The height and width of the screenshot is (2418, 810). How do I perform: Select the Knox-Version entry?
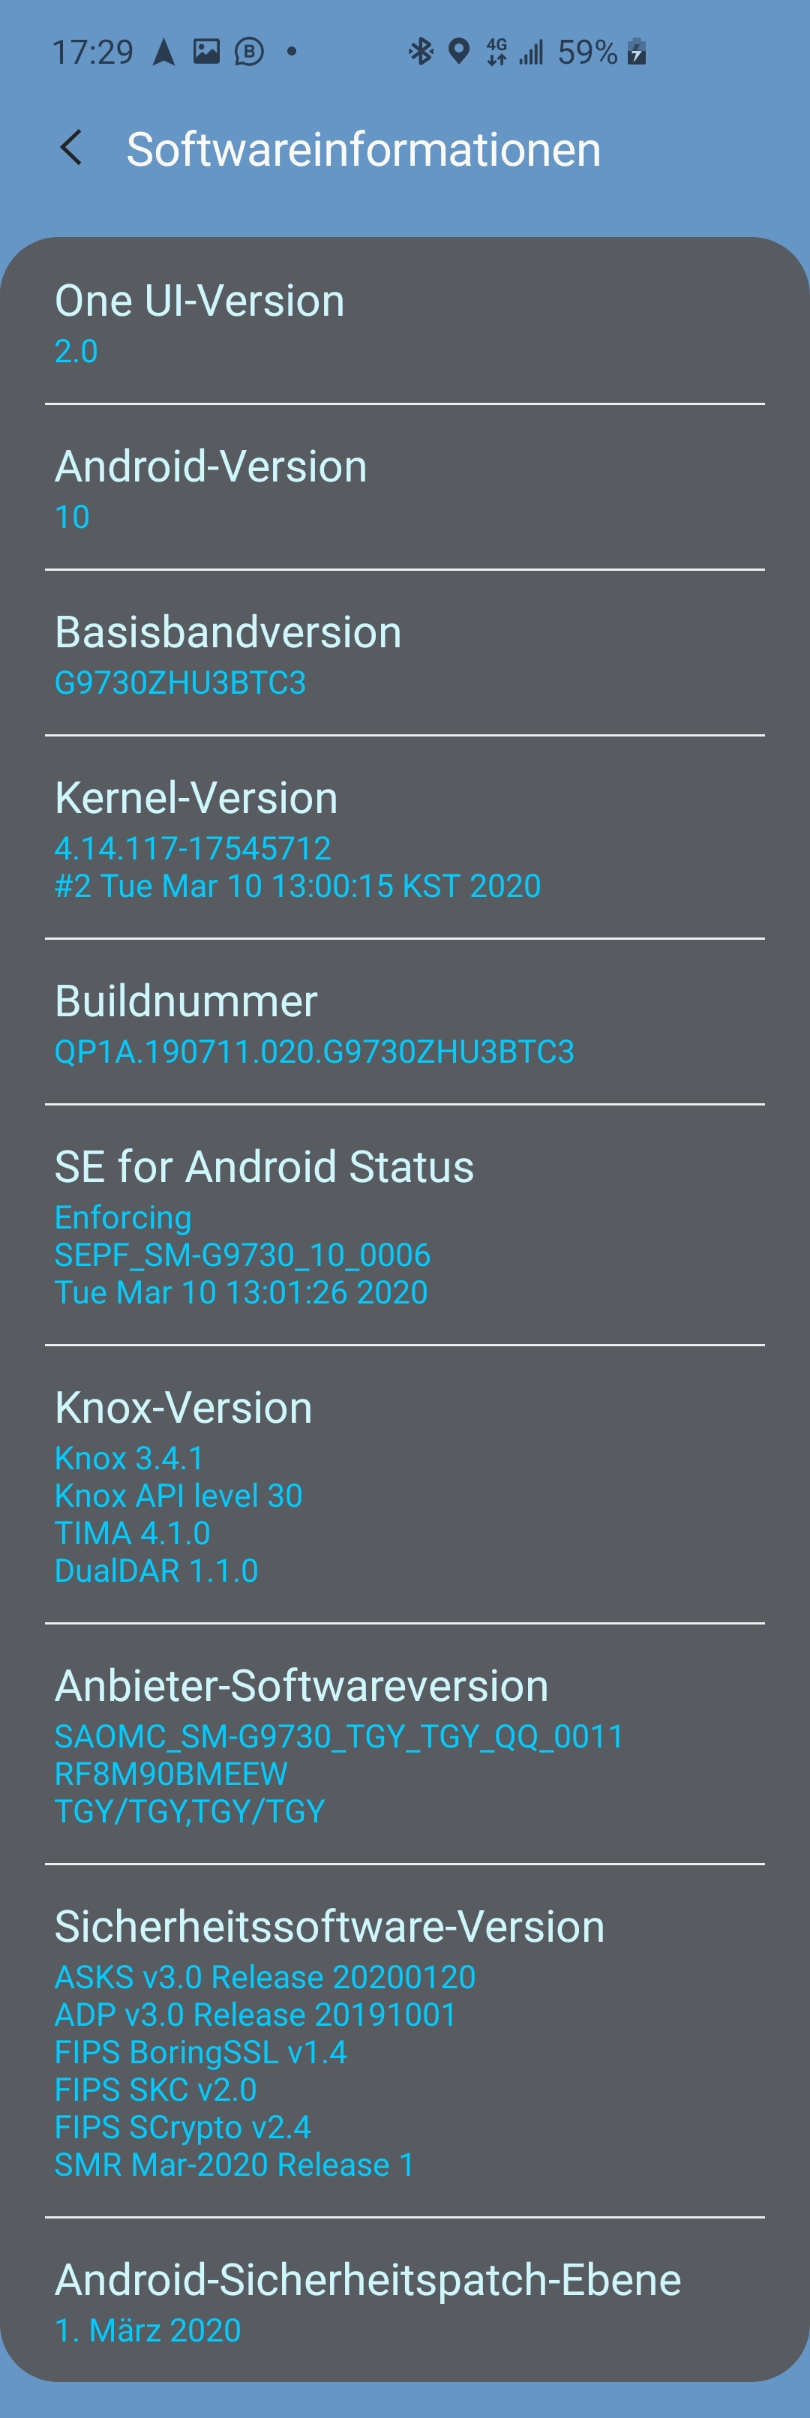click(x=405, y=1485)
